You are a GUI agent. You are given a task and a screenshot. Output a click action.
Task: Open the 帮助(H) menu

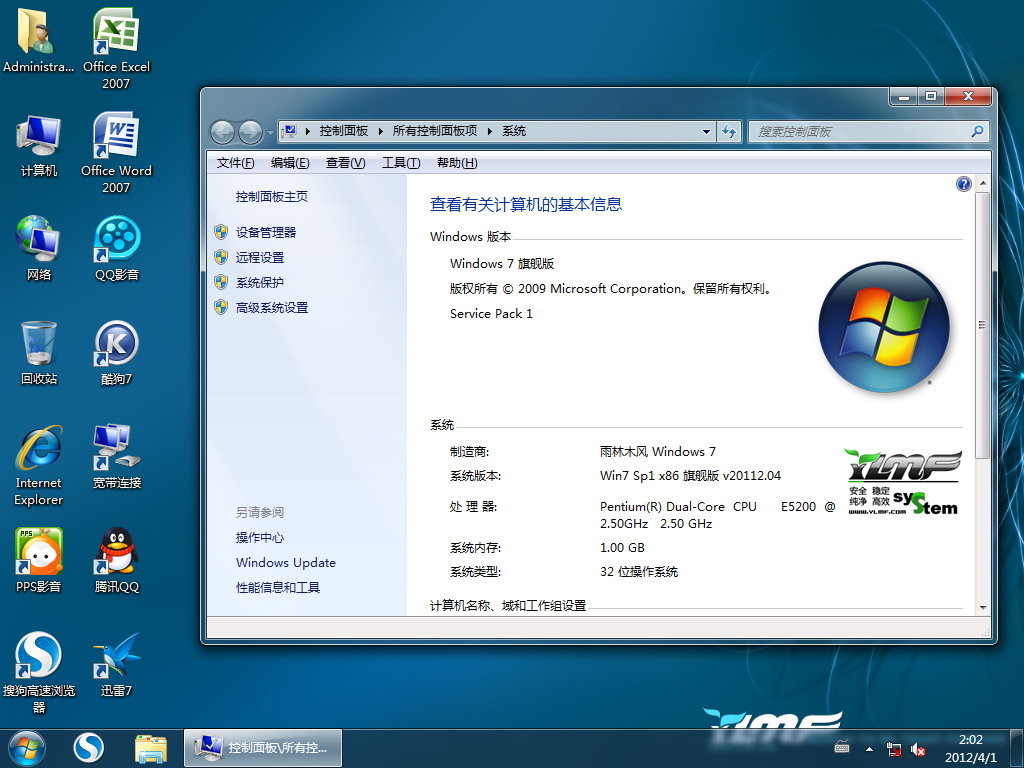pos(457,163)
